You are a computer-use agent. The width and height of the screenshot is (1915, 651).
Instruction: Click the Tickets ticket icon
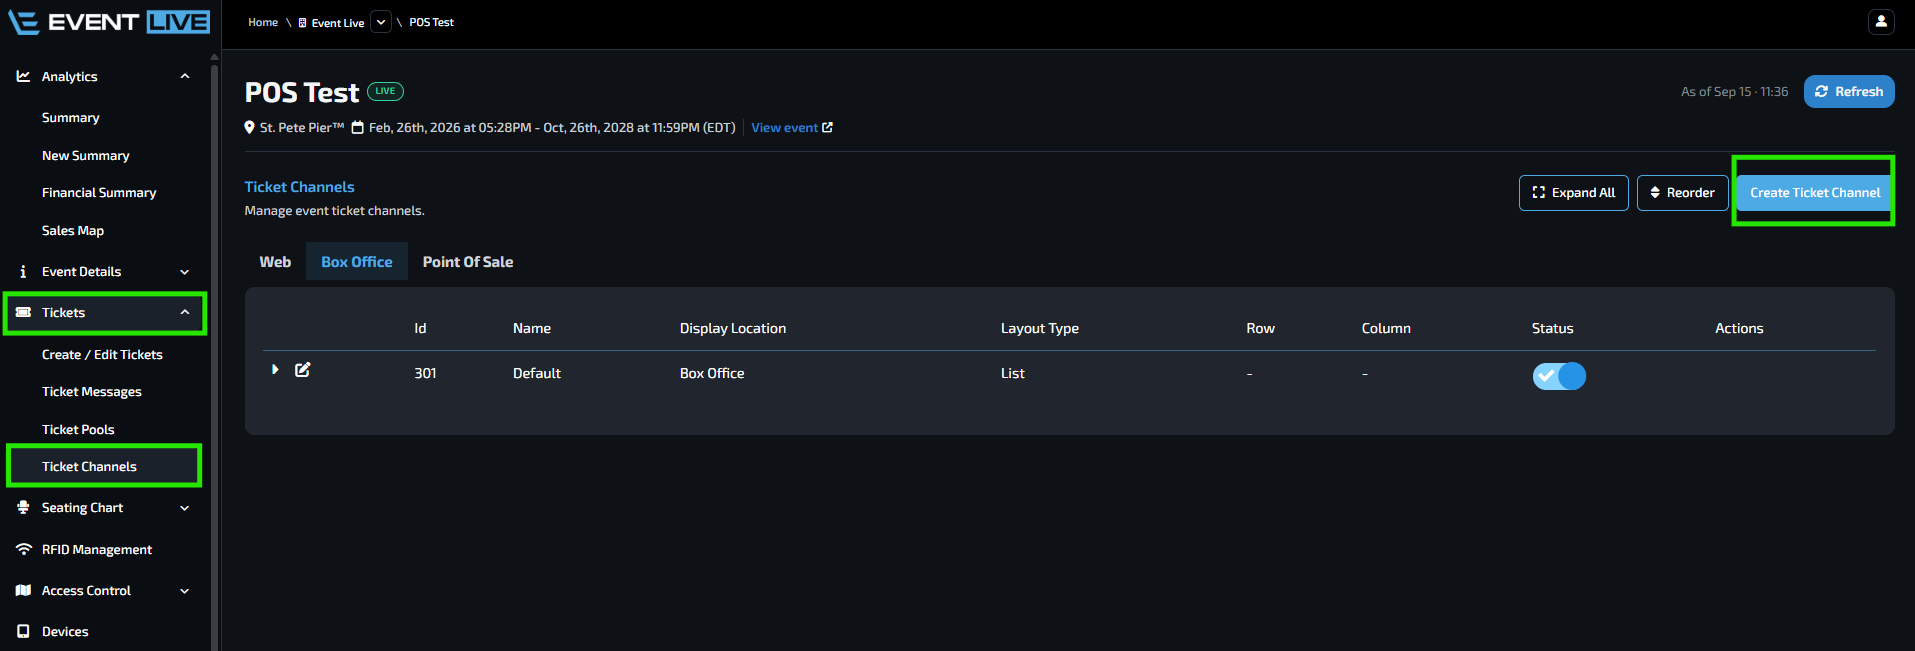(23, 313)
